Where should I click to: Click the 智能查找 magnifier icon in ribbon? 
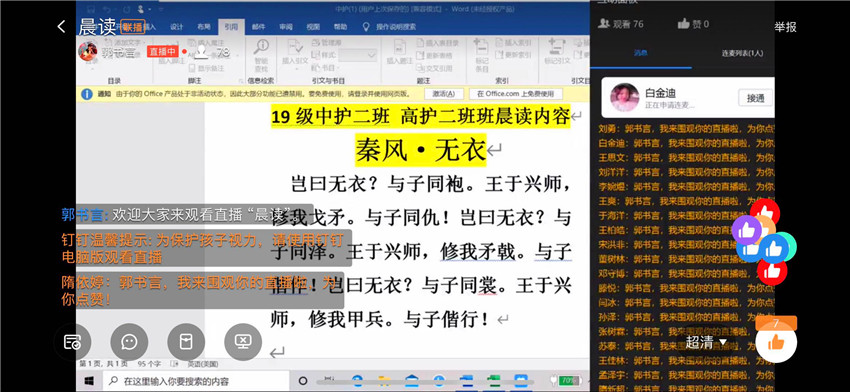(x=261, y=55)
